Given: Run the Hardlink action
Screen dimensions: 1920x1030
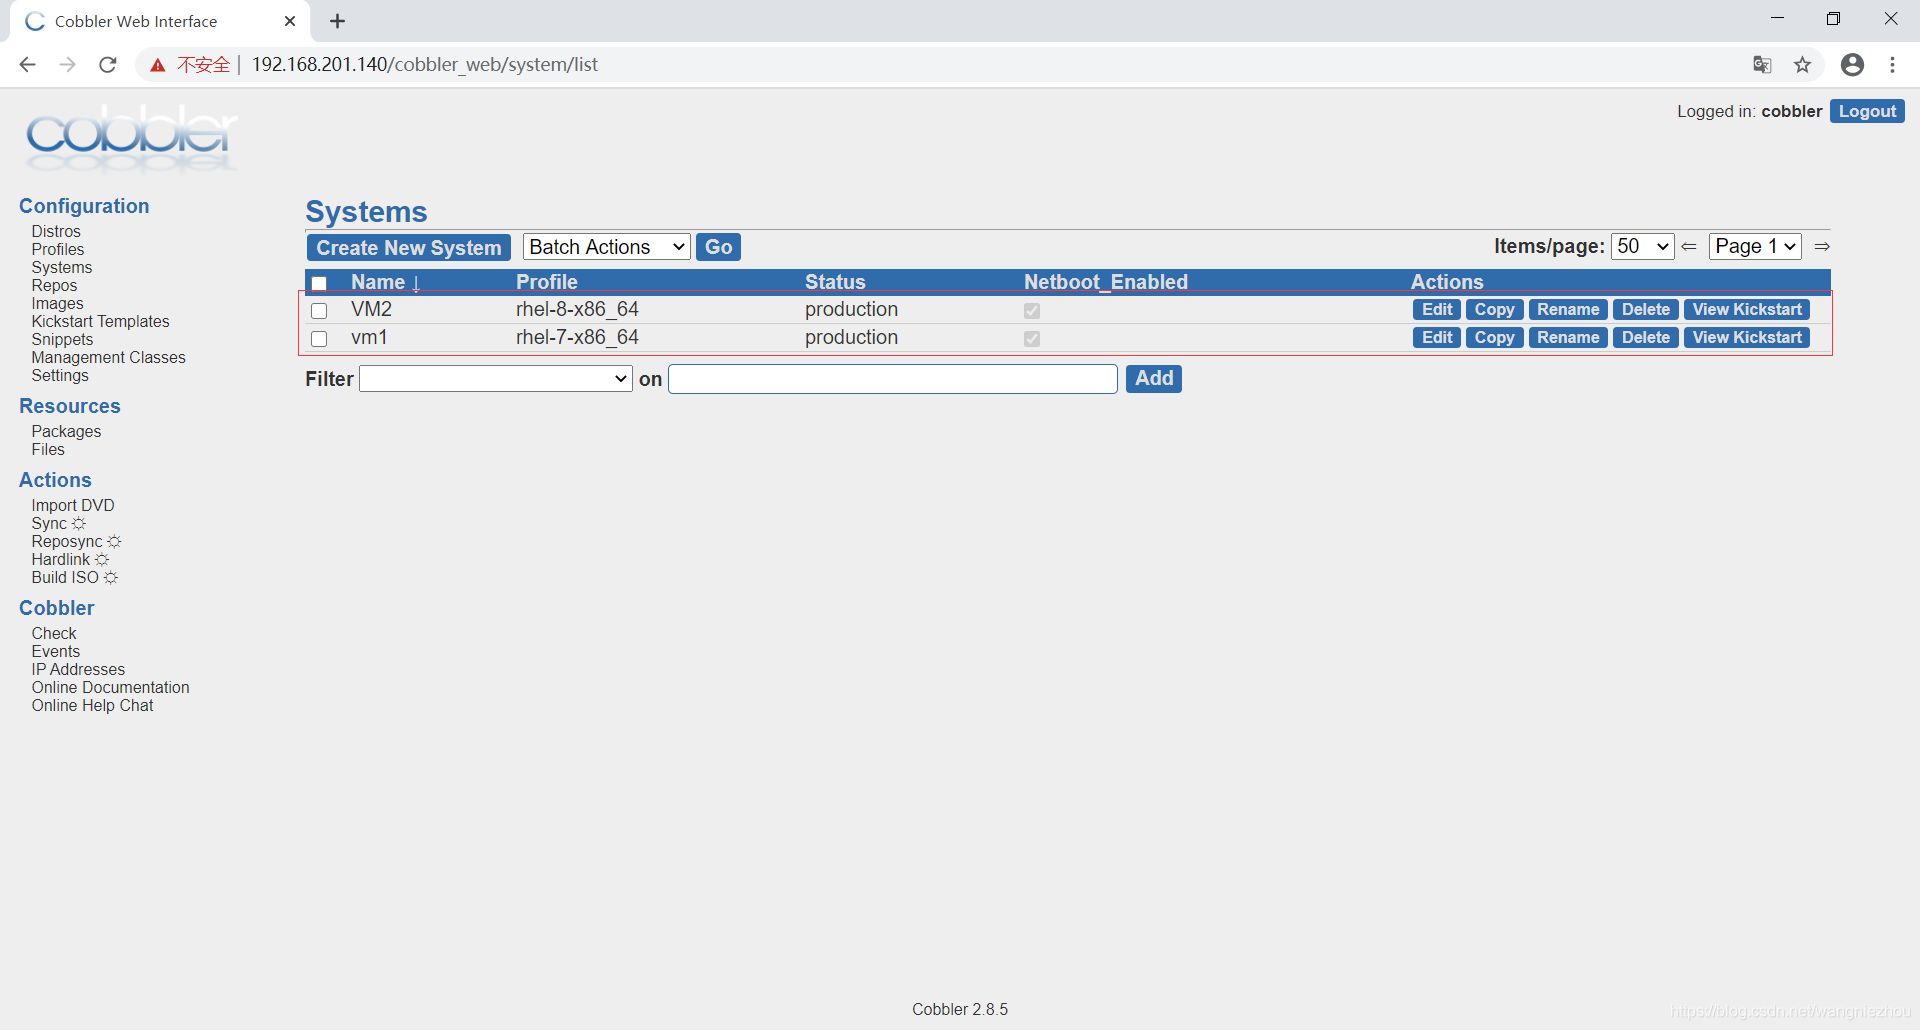Looking at the screenshot, I should tap(70, 559).
